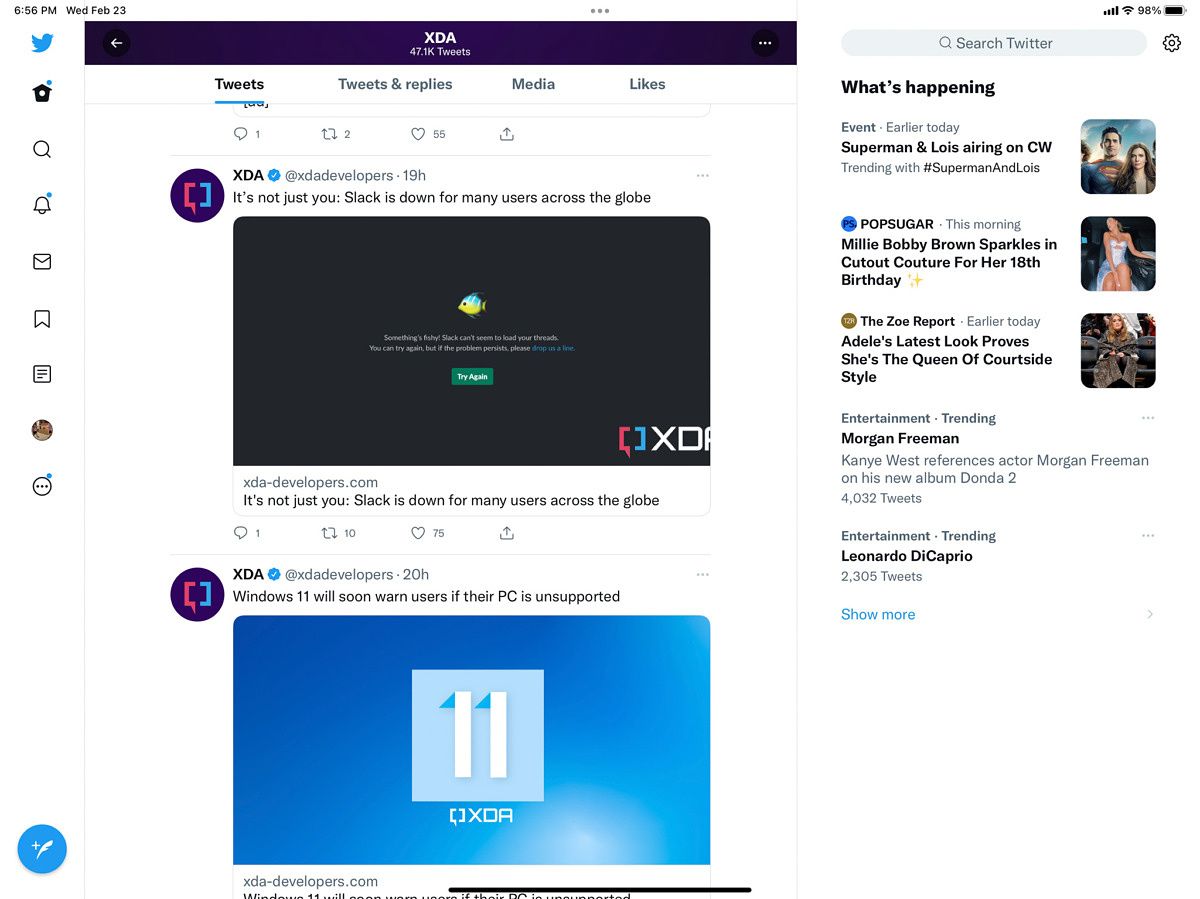Open Notifications bell in sidebar
The height and width of the screenshot is (899, 1200).
[42, 204]
